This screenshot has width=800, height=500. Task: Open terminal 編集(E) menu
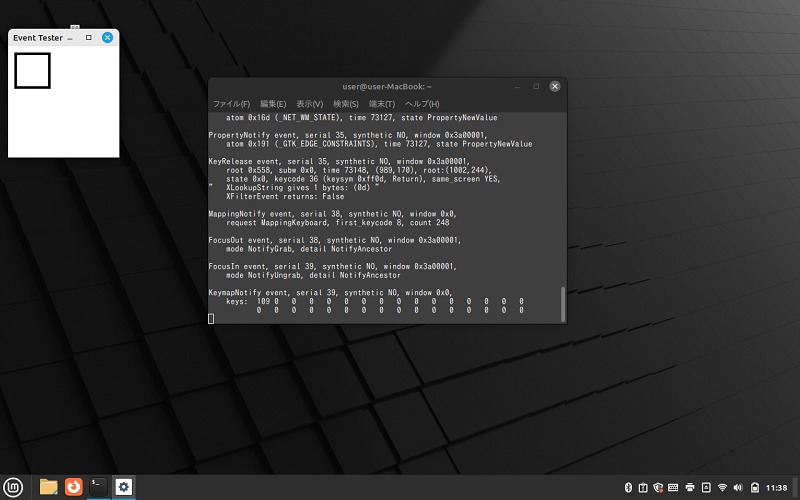click(273, 104)
